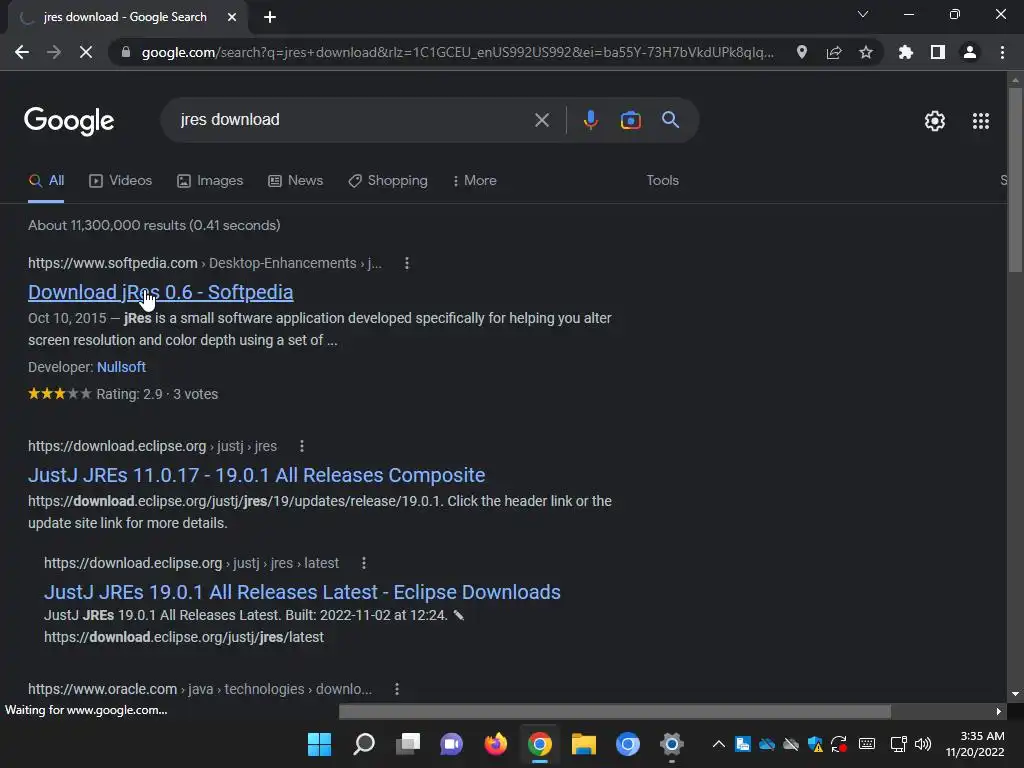1024x768 pixels.
Task: Open 'JustJ JREs 19.0.1 All Releases Latest' result
Action: tap(302, 592)
